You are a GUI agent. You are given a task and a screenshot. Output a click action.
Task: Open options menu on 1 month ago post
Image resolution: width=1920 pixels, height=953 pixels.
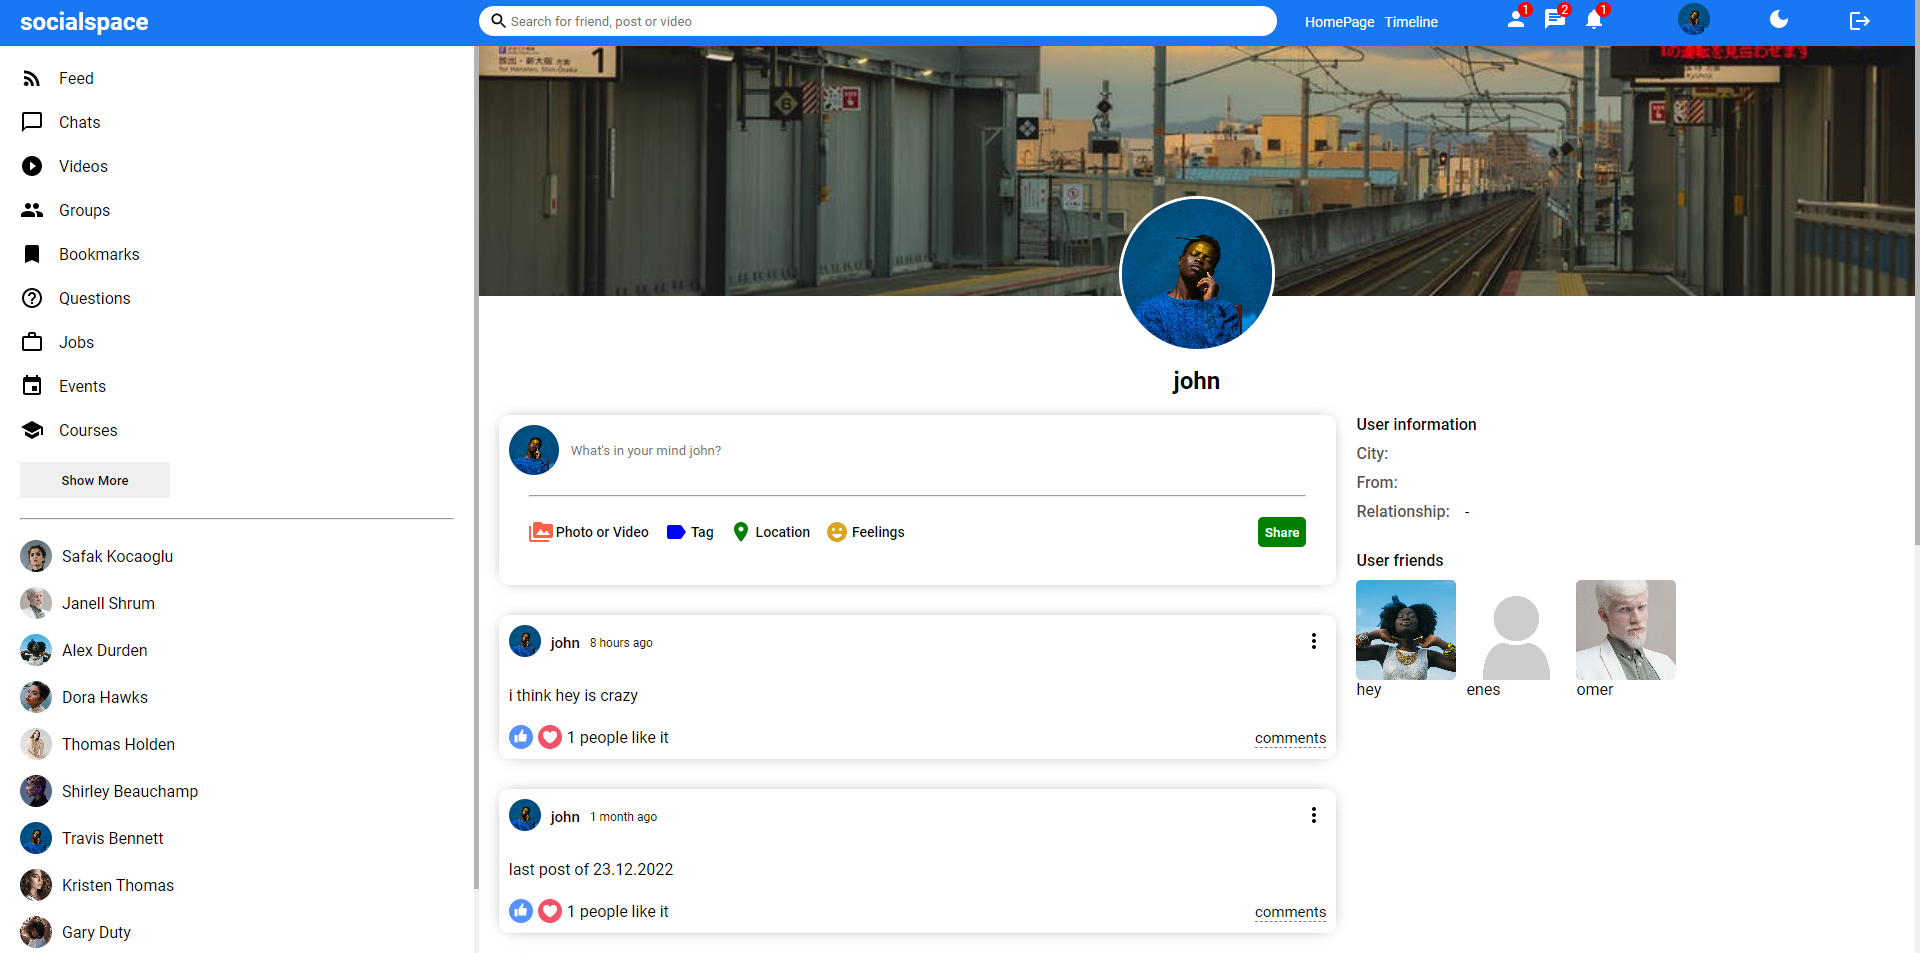click(1314, 815)
